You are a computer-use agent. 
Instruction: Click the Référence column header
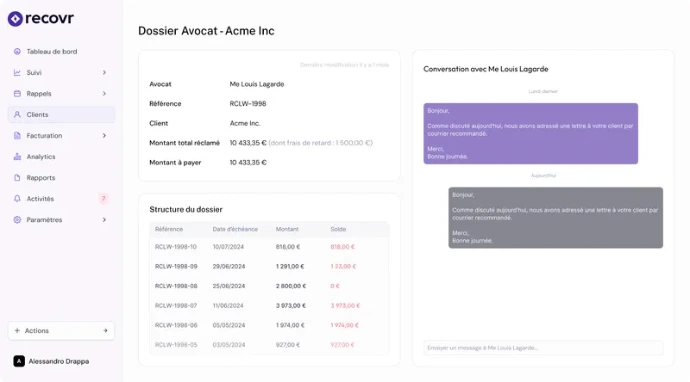(169, 229)
